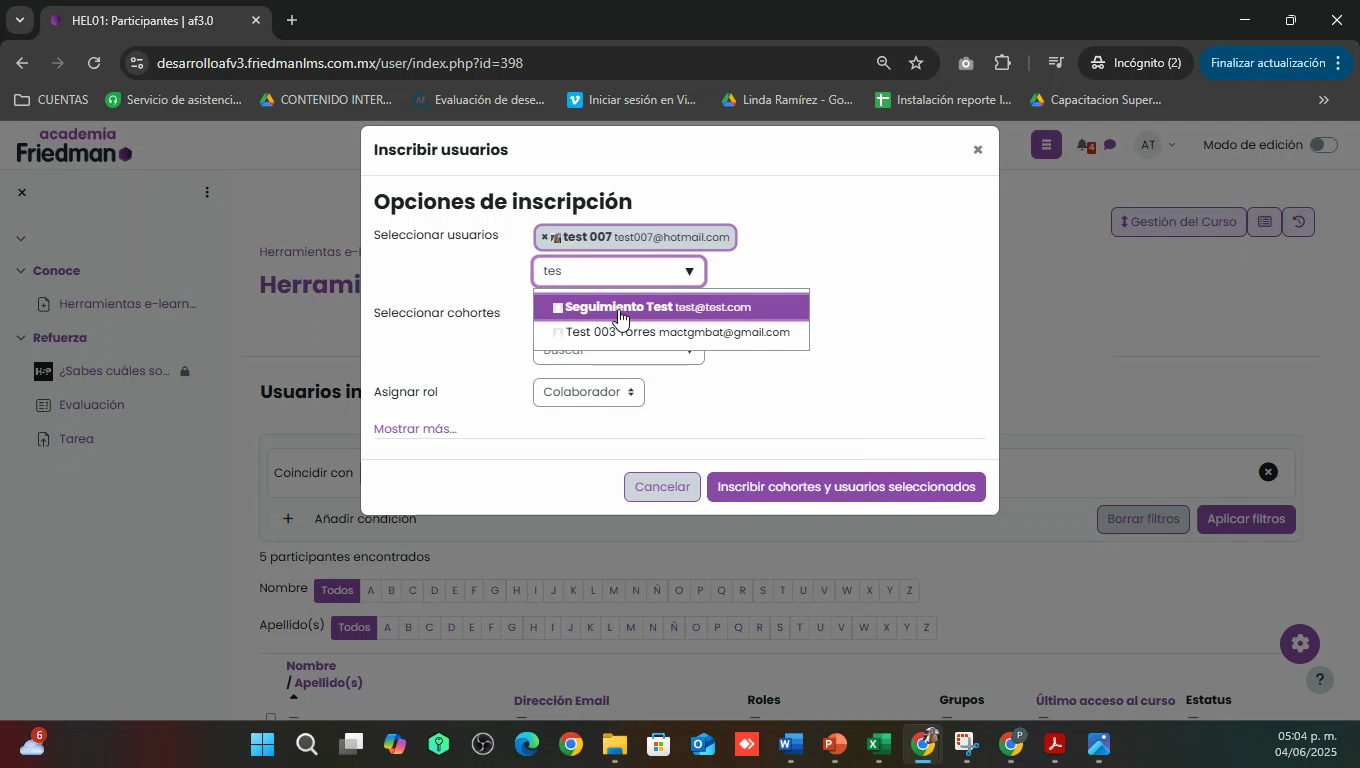This screenshot has height=768, width=1360.
Task: Show more bookmarks chevron
Action: pos(1324,100)
